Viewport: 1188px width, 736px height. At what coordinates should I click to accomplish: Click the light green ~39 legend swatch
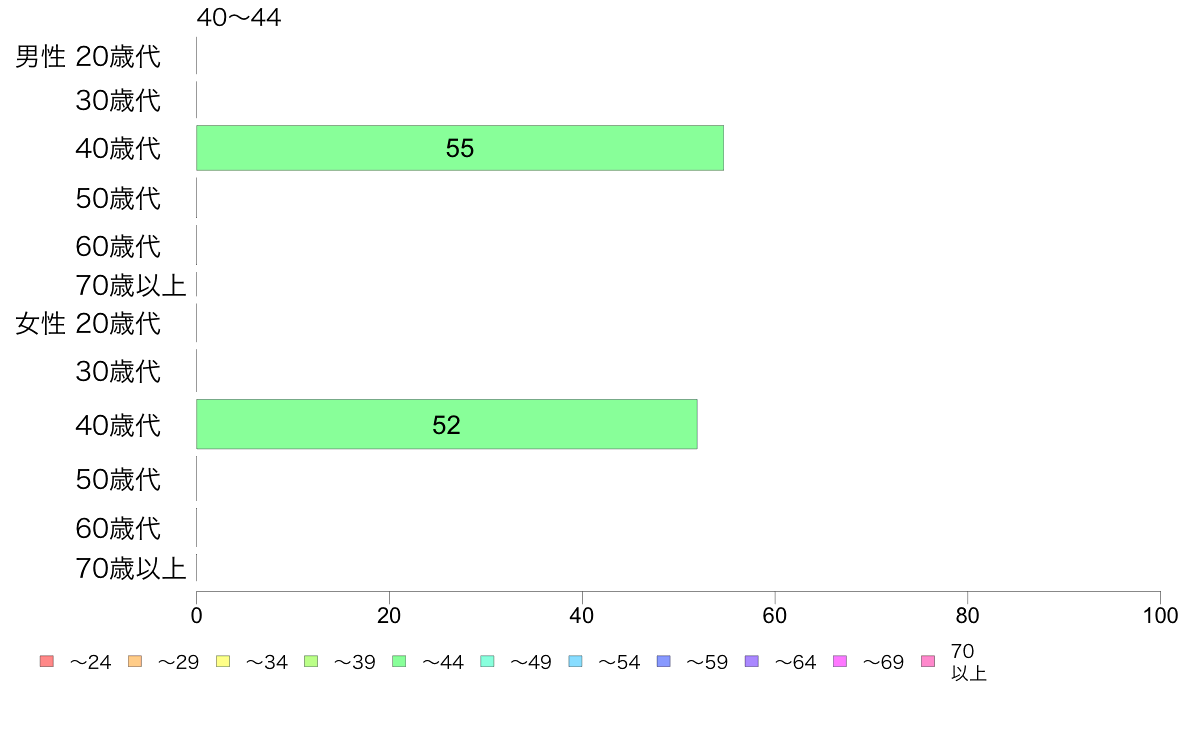tap(311, 661)
